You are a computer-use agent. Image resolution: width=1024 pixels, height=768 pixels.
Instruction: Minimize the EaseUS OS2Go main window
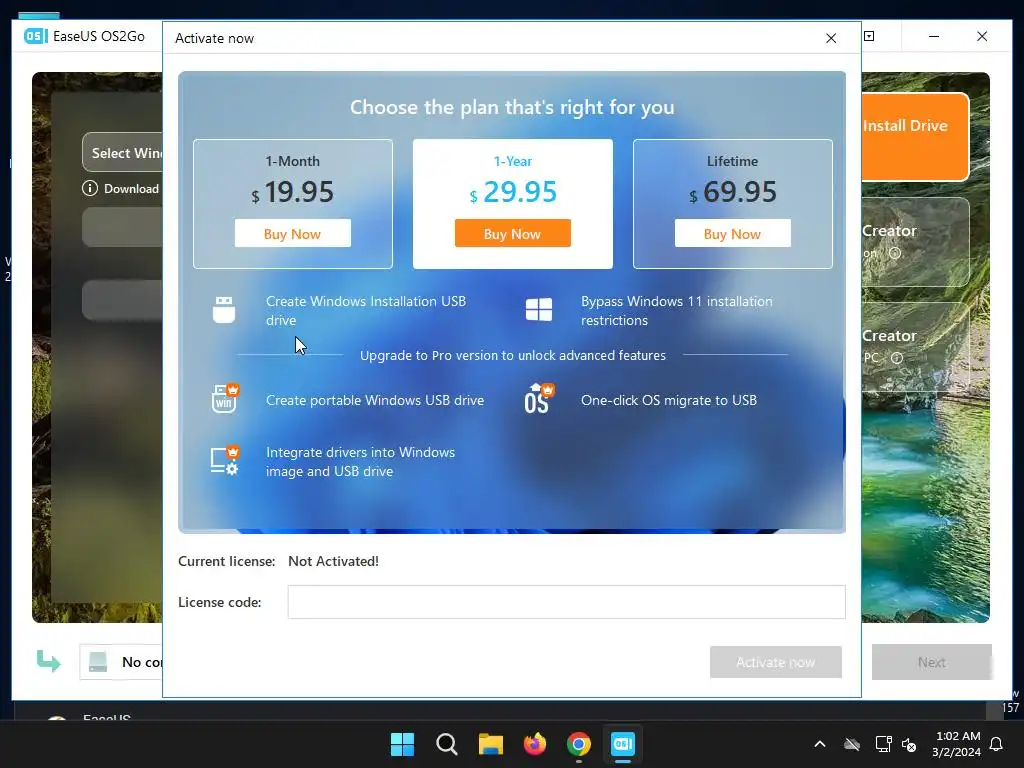click(934, 37)
